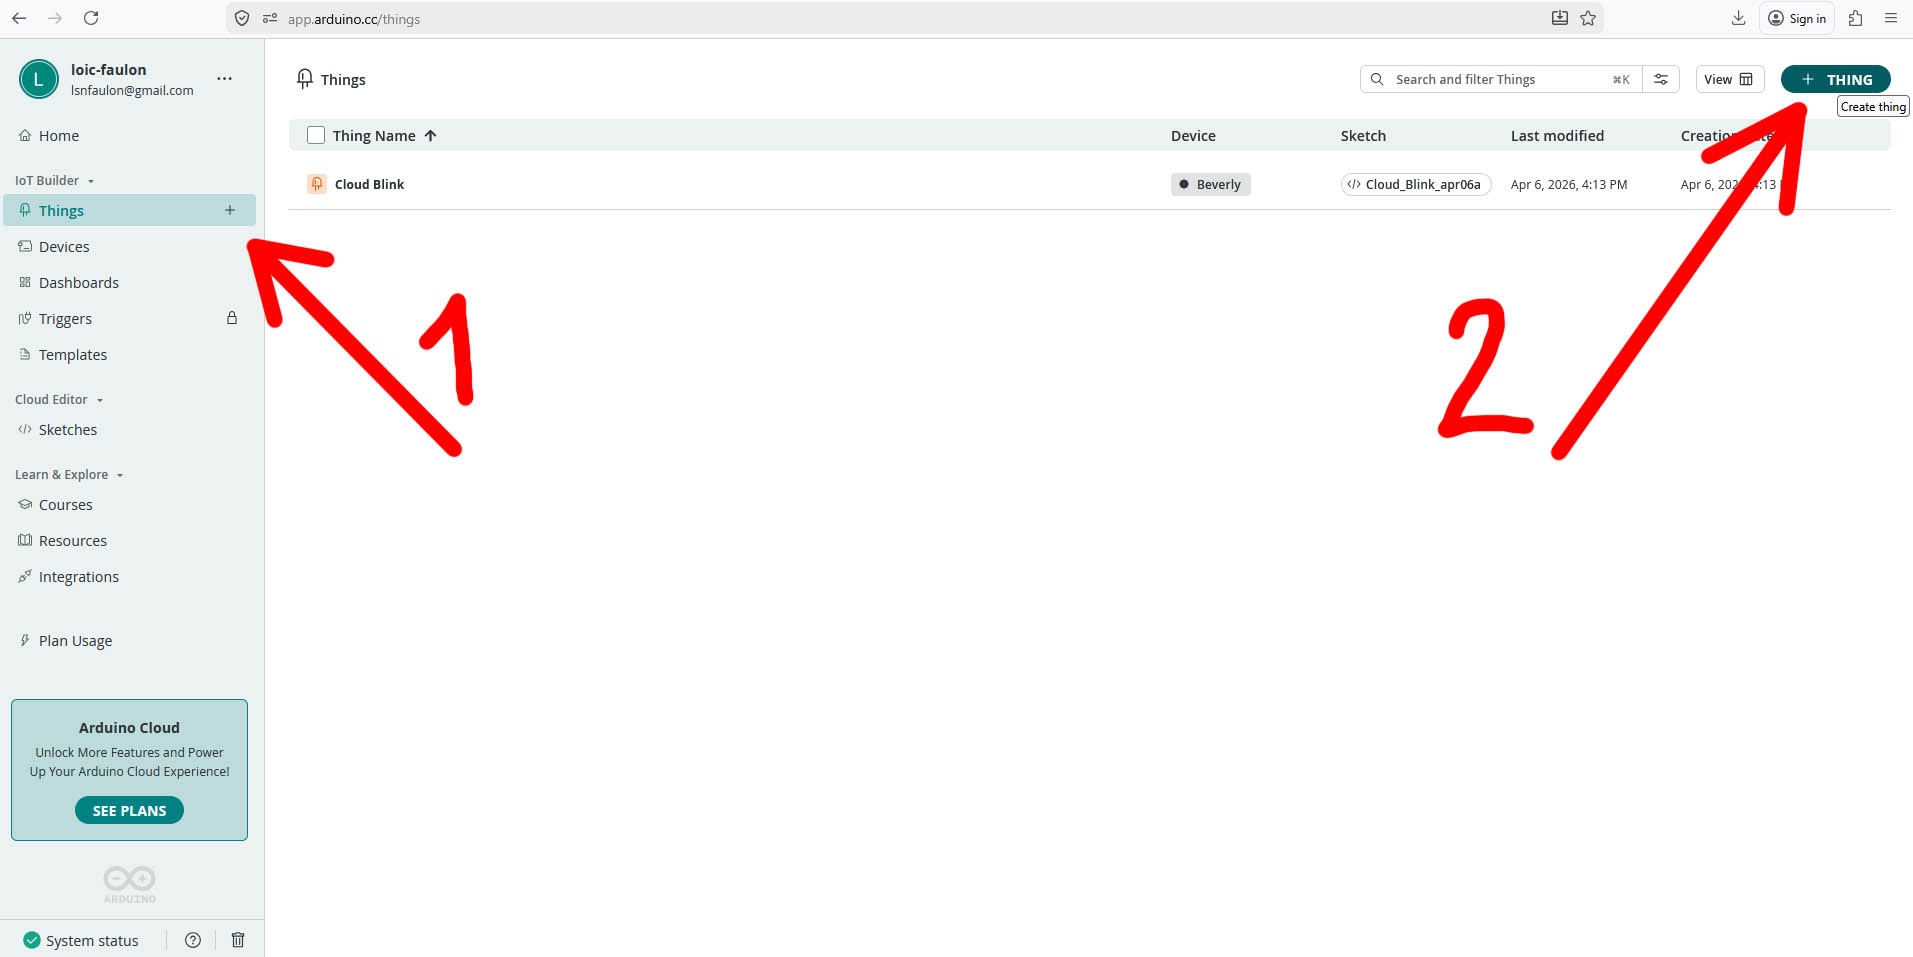Click the Resources book icon
This screenshot has height=957, width=1913.
(x=25, y=540)
